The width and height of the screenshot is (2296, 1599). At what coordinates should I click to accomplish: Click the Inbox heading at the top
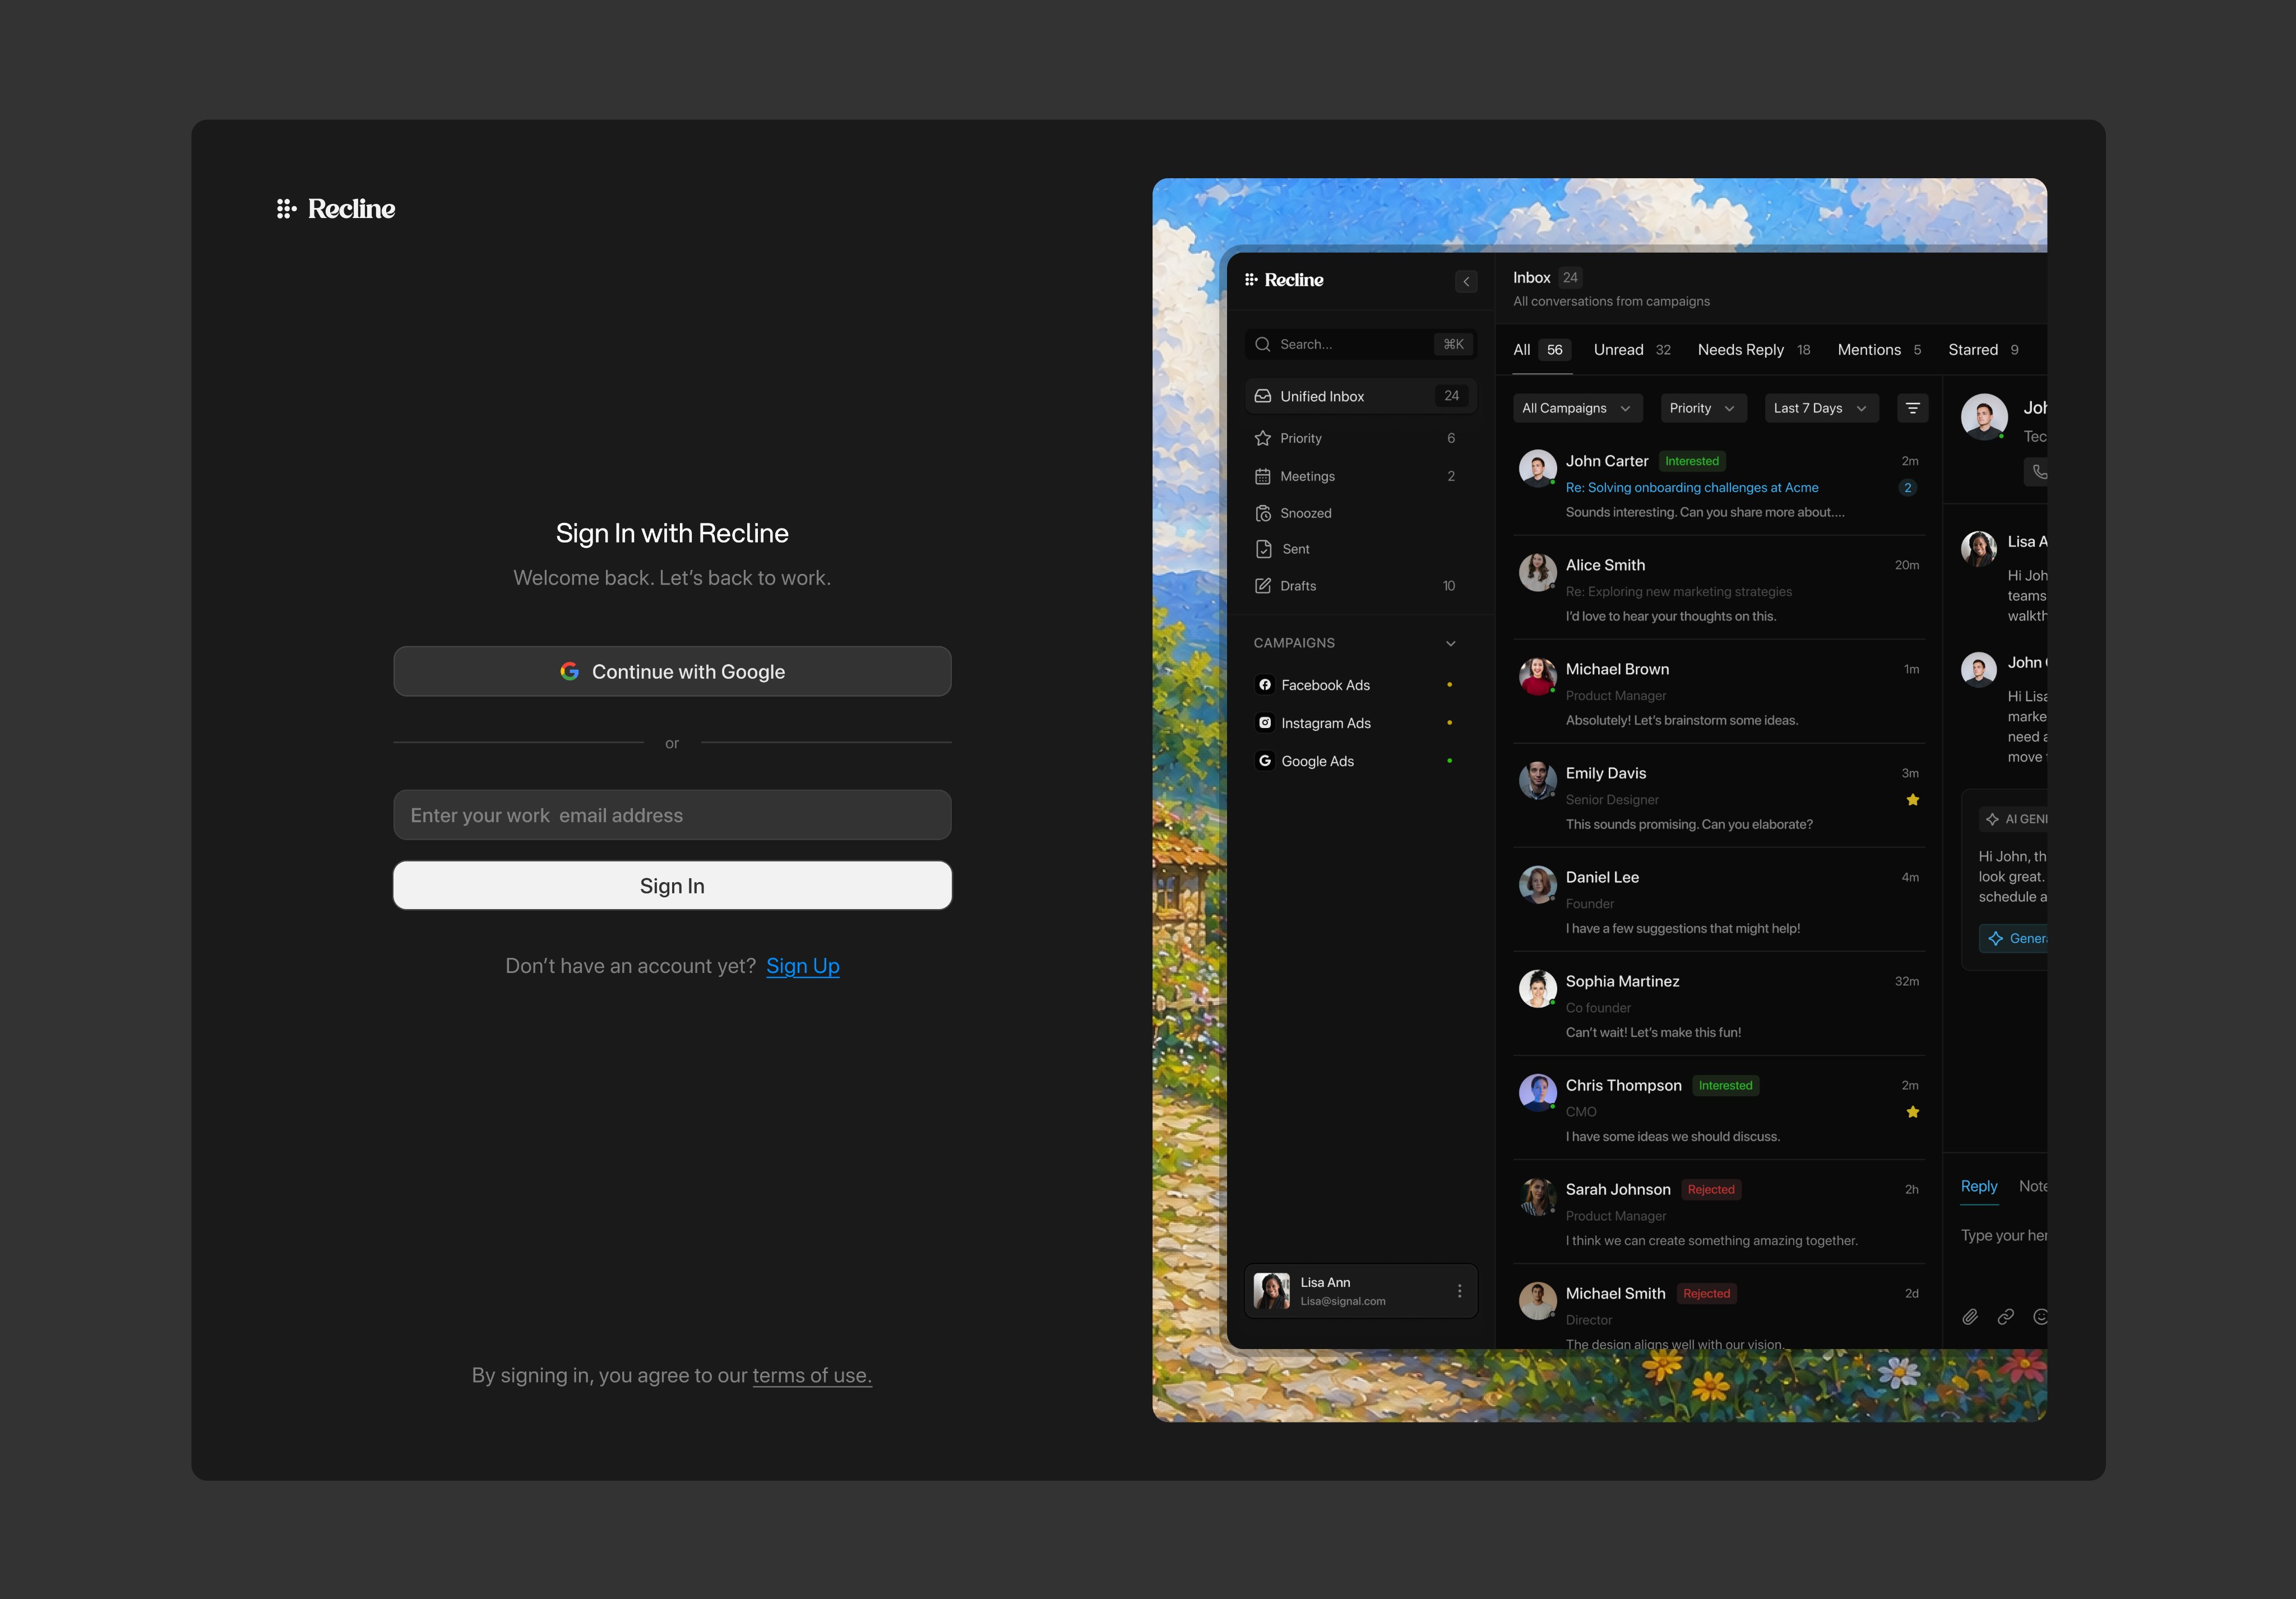1531,278
